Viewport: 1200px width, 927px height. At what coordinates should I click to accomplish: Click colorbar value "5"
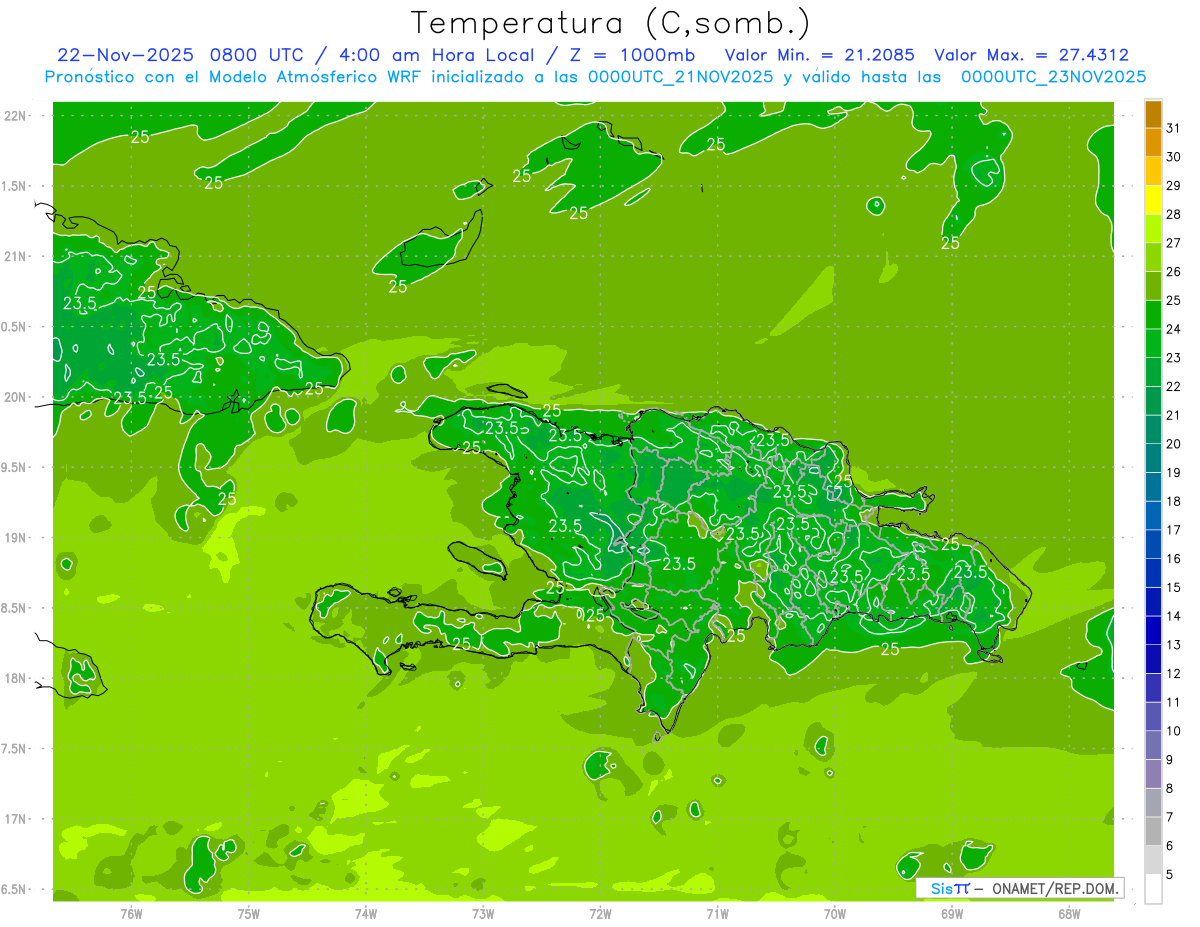(x=1170, y=875)
